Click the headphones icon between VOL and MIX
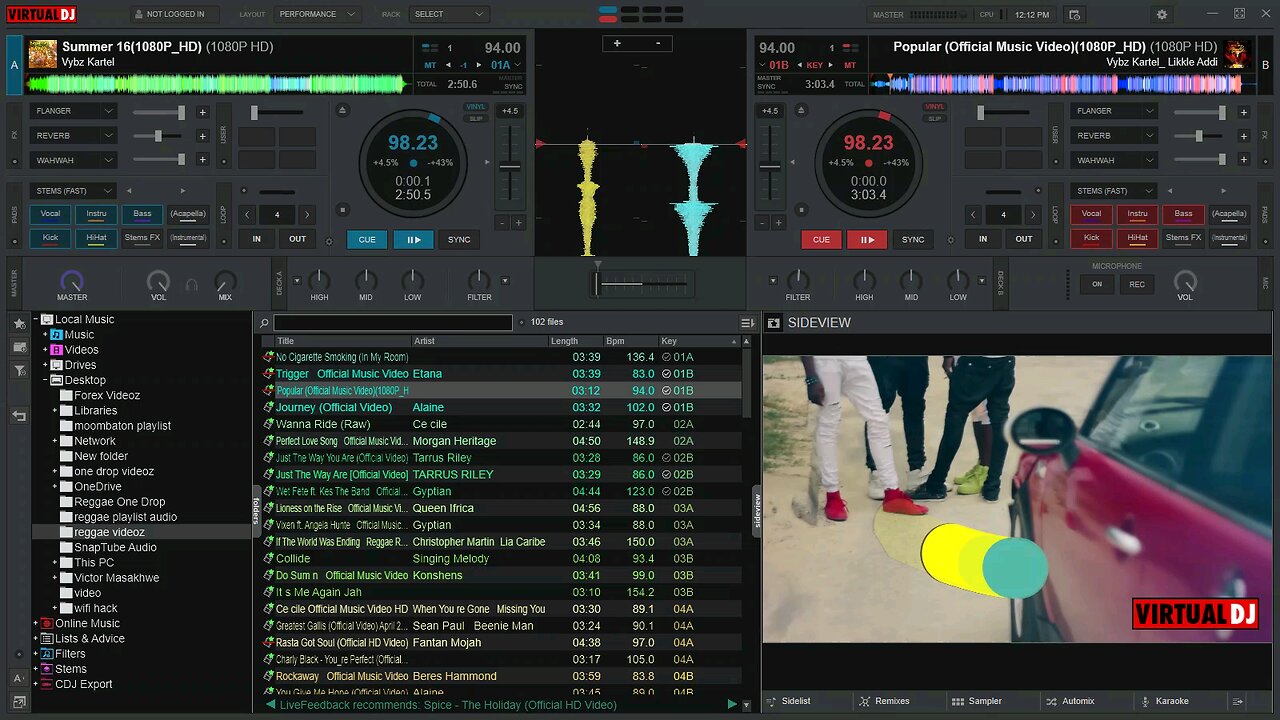Image resolution: width=1280 pixels, height=720 pixels. pyautogui.click(x=192, y=285)
